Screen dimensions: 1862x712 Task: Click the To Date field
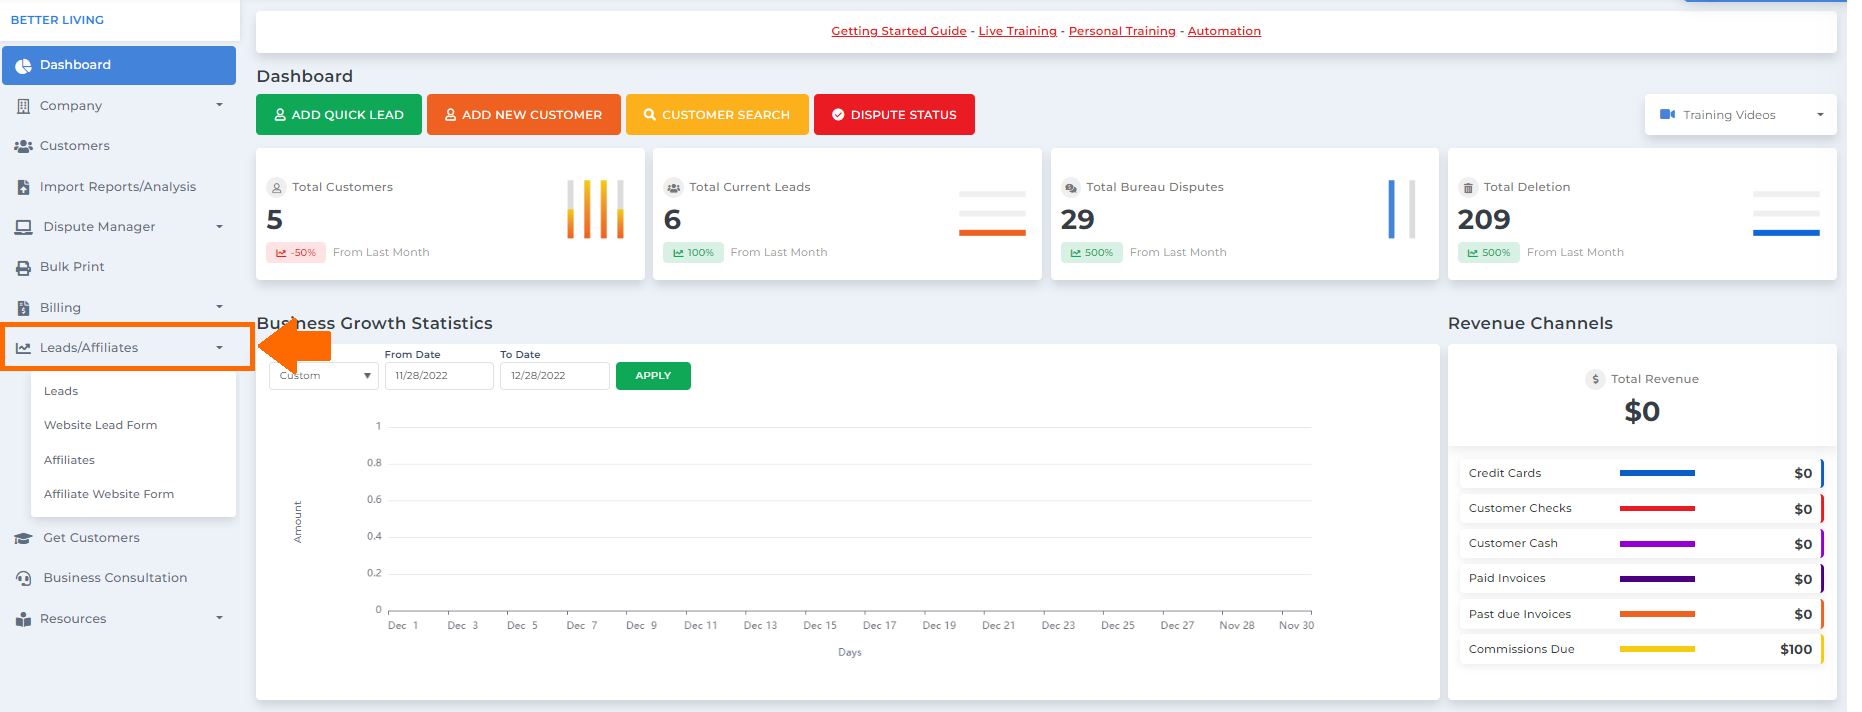coord(555,376)
